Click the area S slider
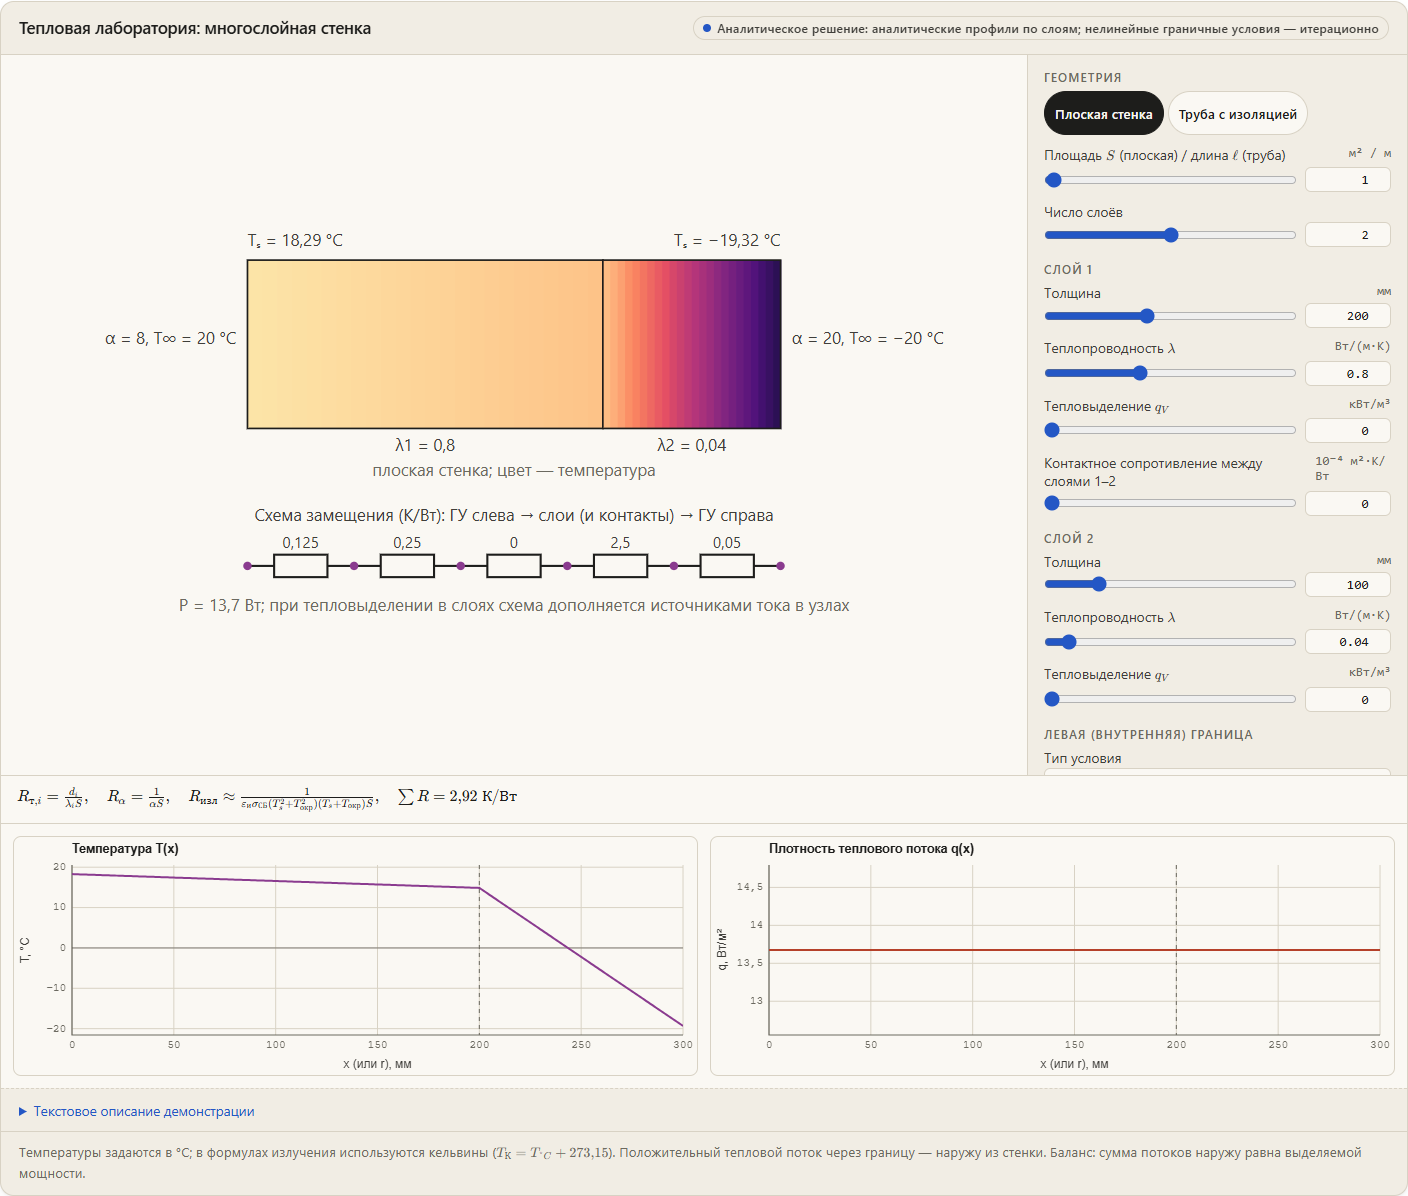Screen dimensions: 1408x1196 coord(1170,180)
